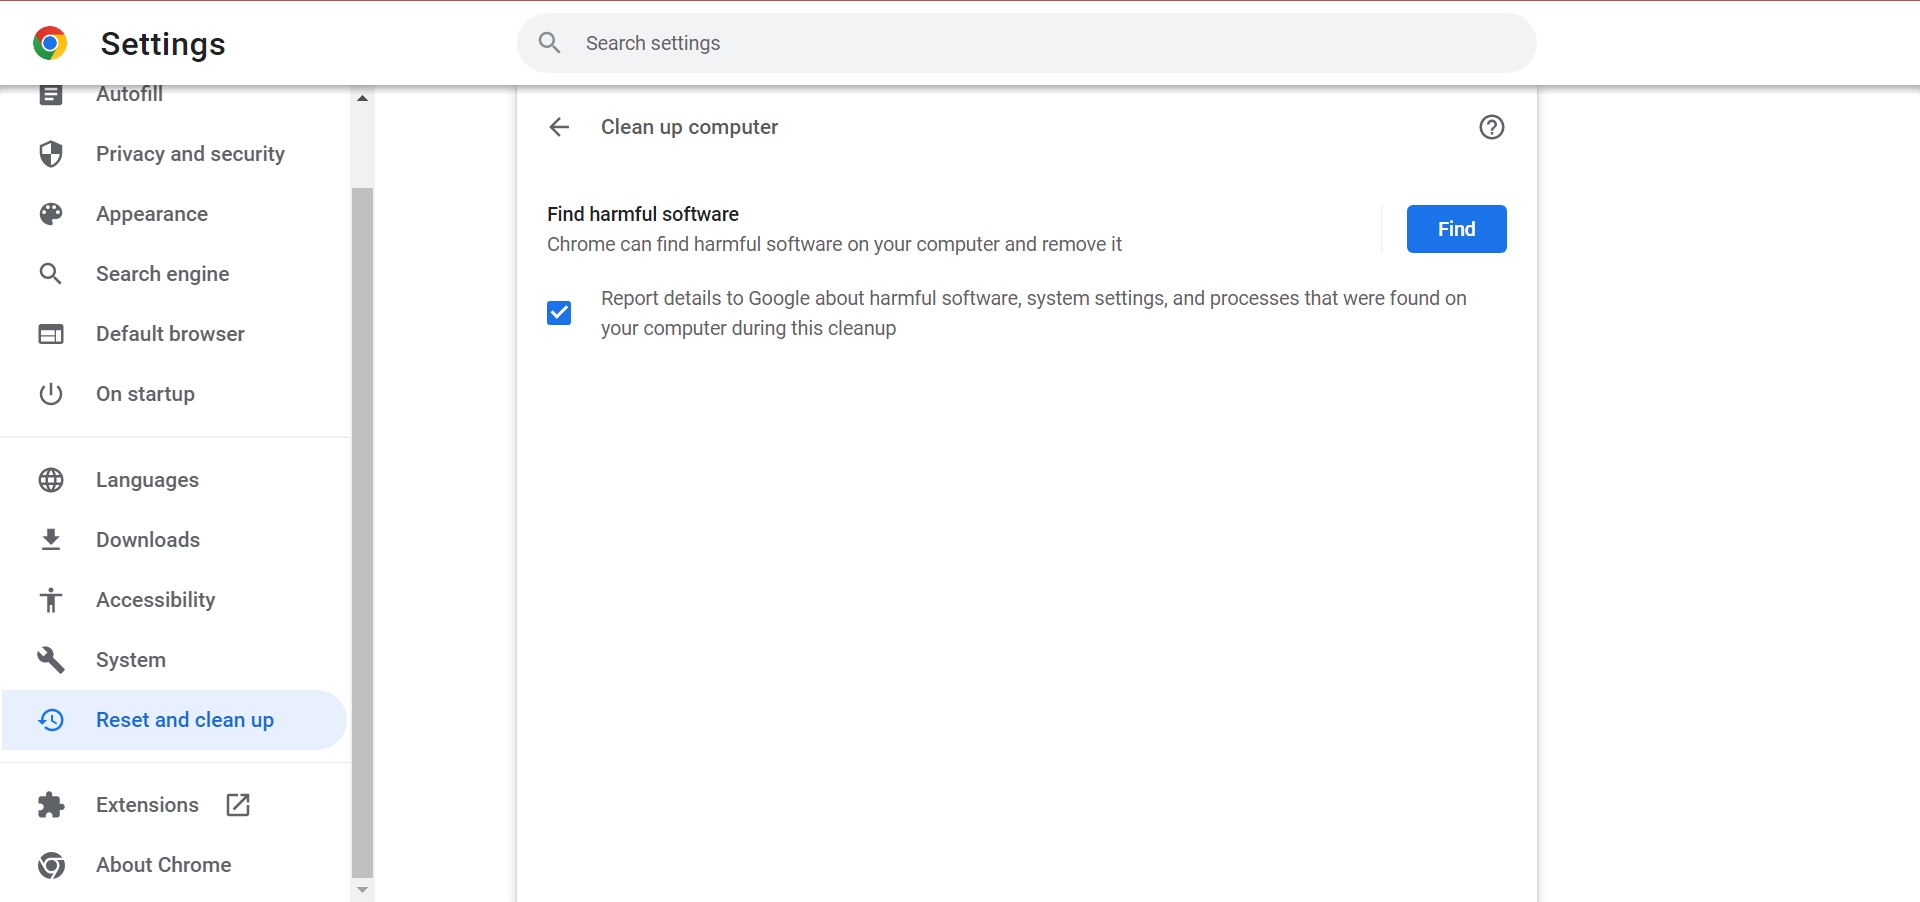The image size is (1920, 902).
Task: Click the Chrome logo icon
Action: [50, 43]
